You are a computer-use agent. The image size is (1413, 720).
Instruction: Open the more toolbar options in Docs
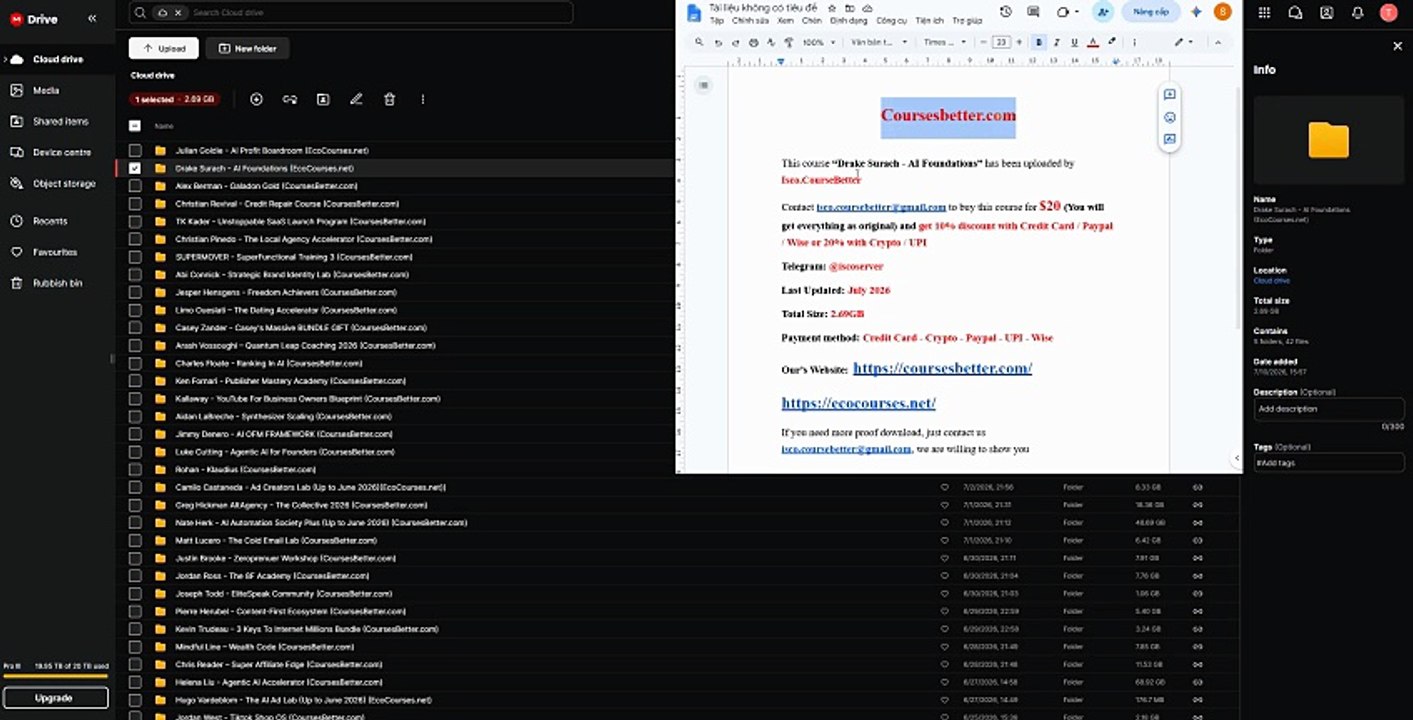1136,42
